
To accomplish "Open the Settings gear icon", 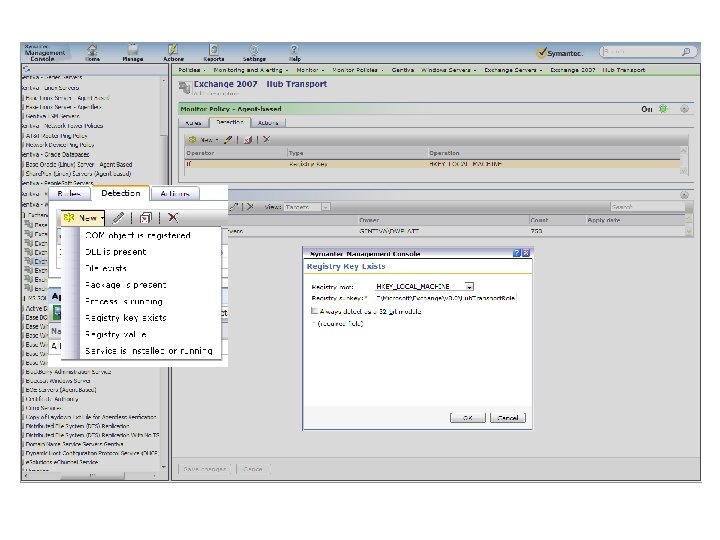I will tap(254, 53).
